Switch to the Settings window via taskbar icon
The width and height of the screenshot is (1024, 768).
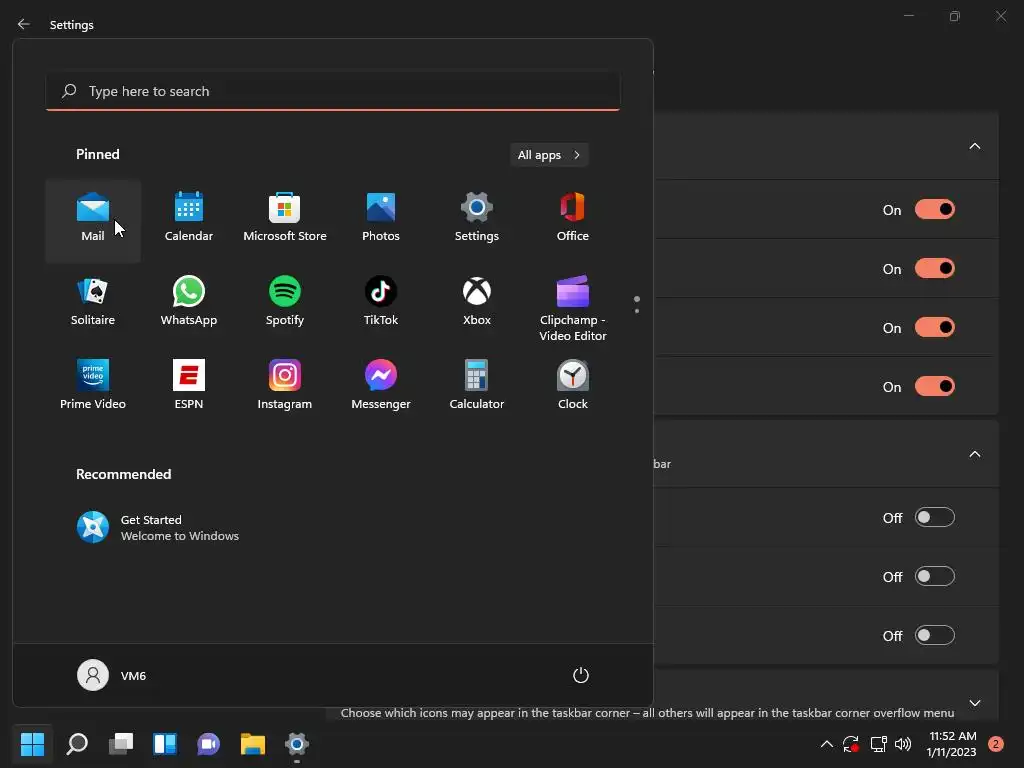[x=296, y=743]
